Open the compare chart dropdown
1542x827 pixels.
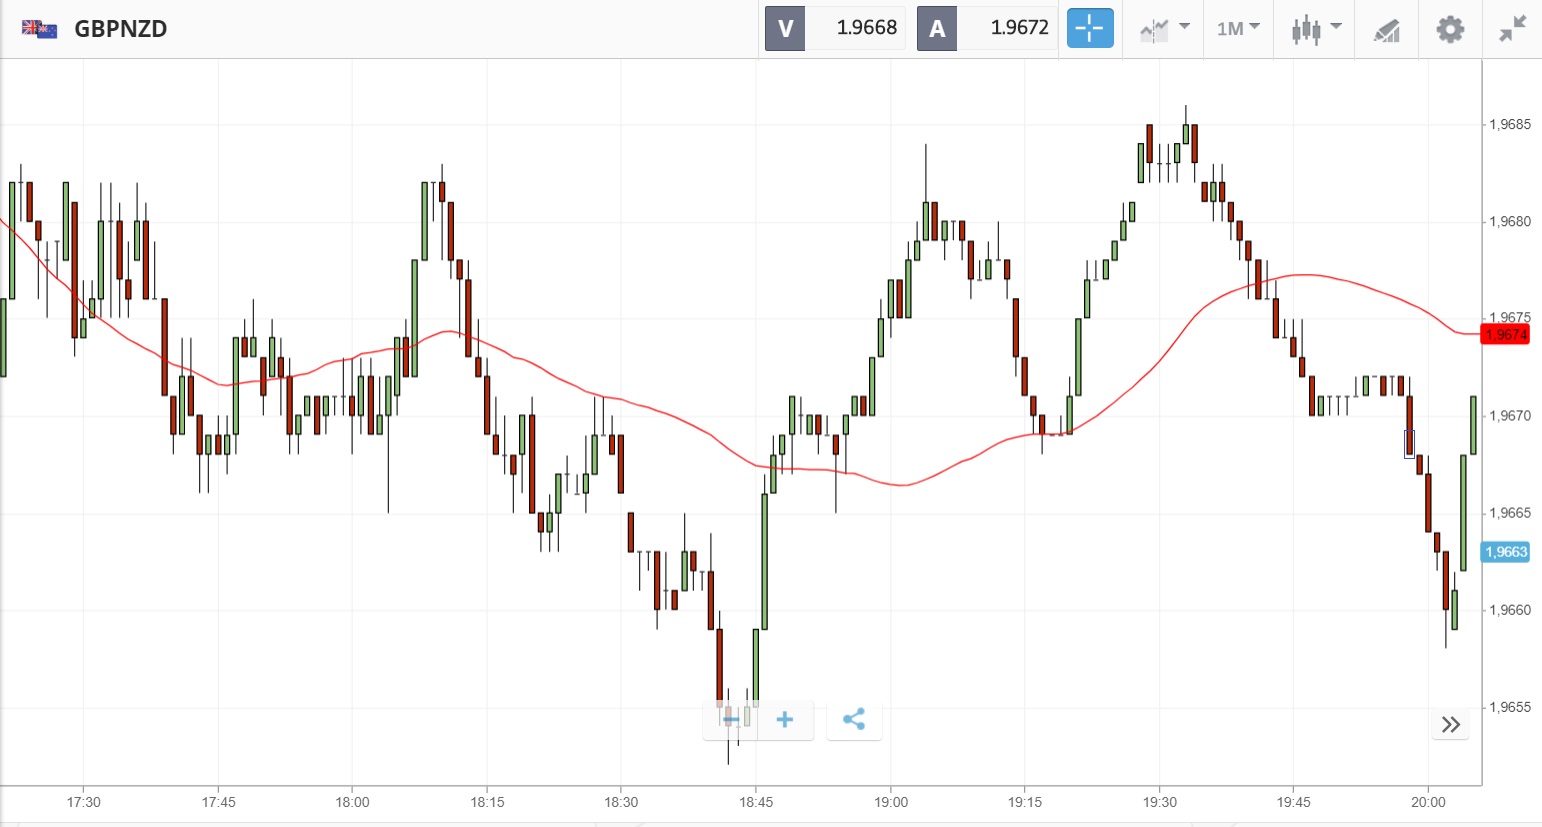[1164, 28]
